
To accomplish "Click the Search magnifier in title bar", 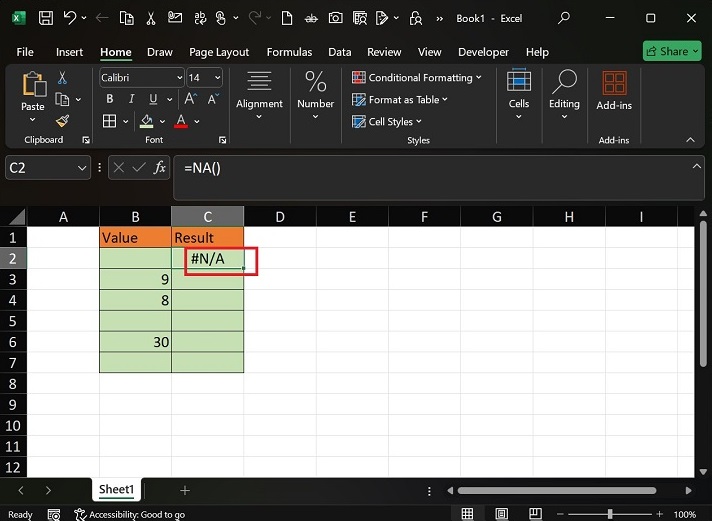I will [564, 18].
